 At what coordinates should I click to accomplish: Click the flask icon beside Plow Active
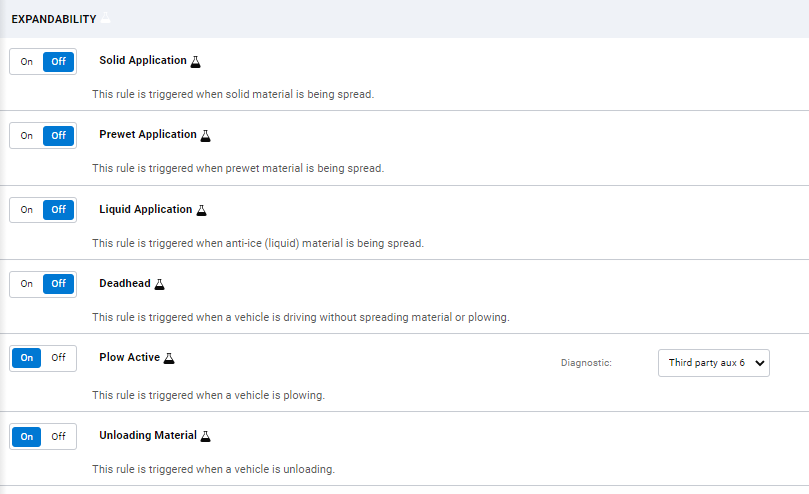click(x=169, y=358)
